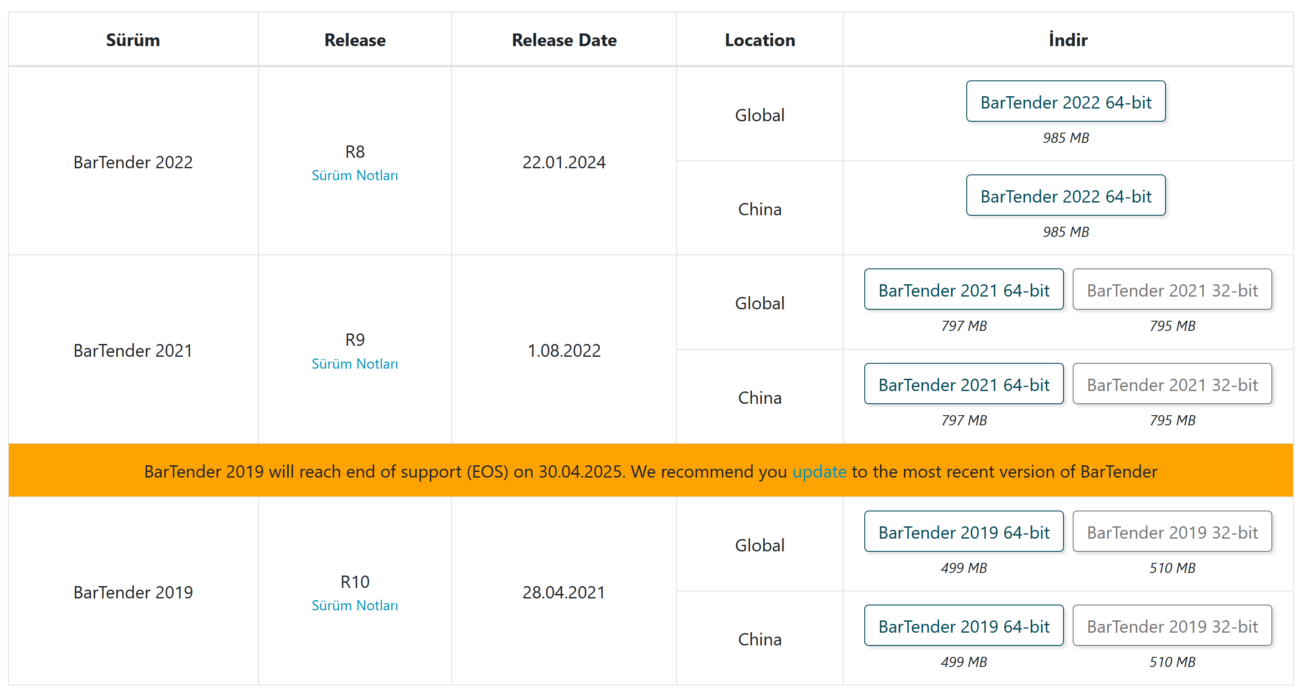
Task: Select the 'BarTender 2019' version cell
Action: point(133,592)
